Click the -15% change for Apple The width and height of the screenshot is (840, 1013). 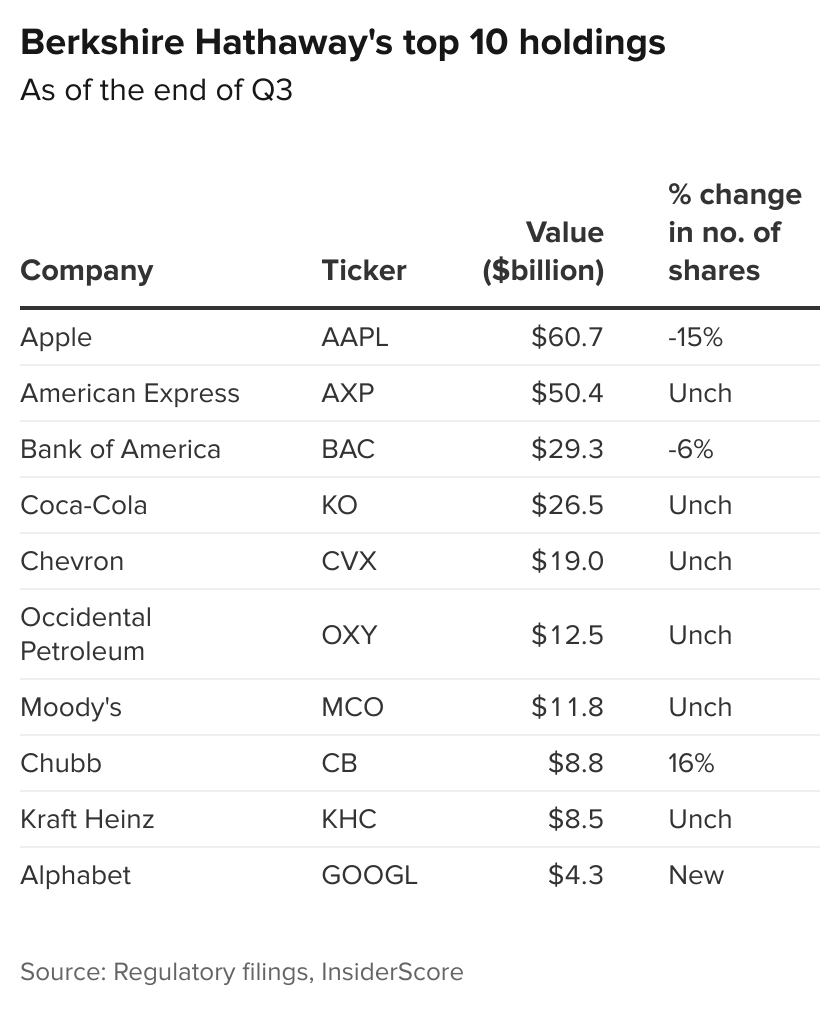(x=695, y=337)
